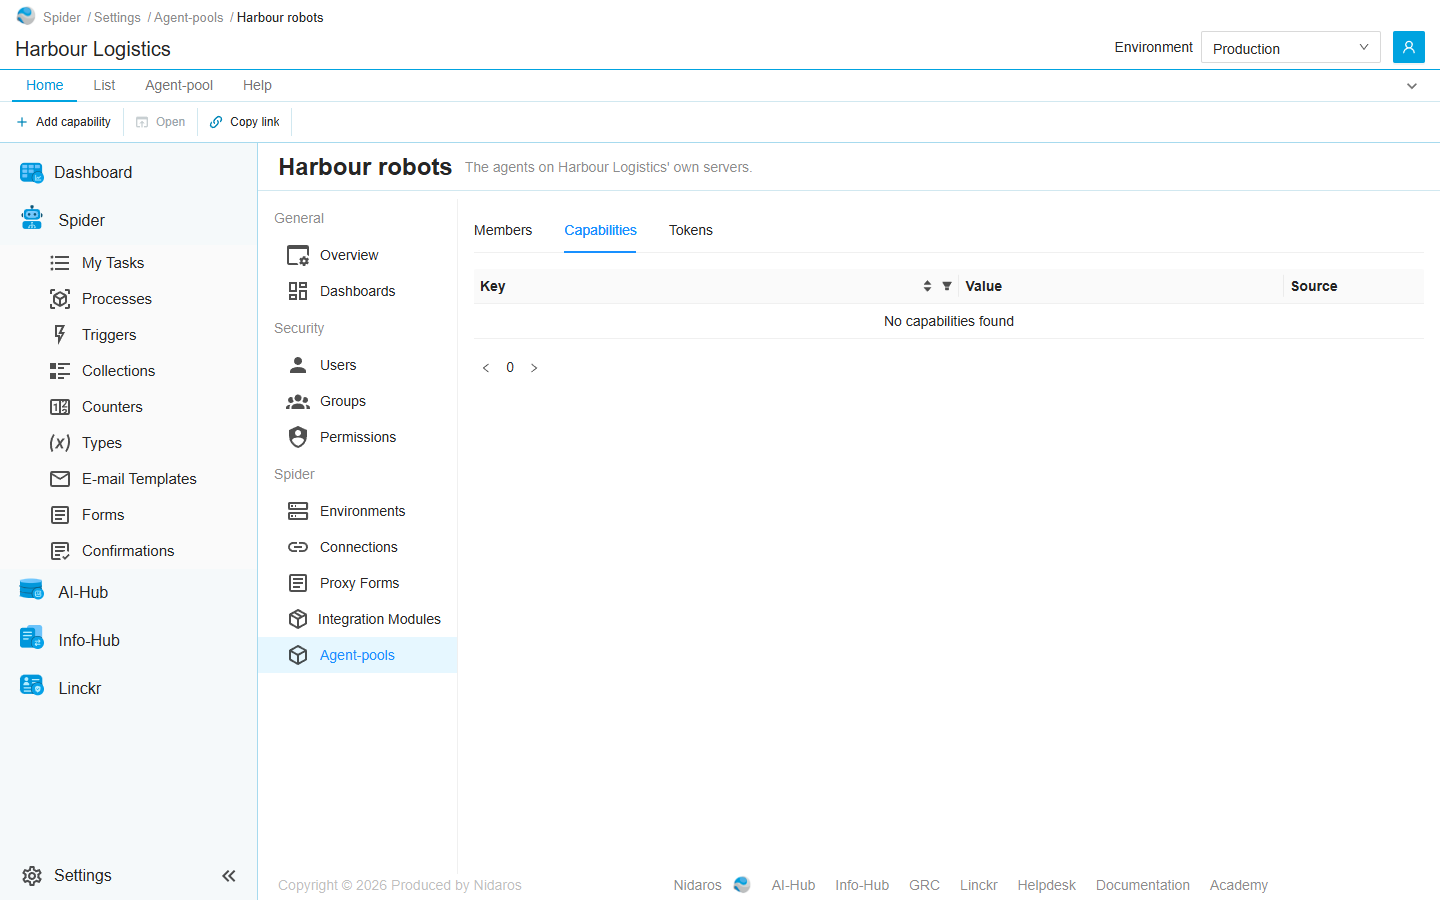Click the My Tasks list icon

click(x=60, y=263)
